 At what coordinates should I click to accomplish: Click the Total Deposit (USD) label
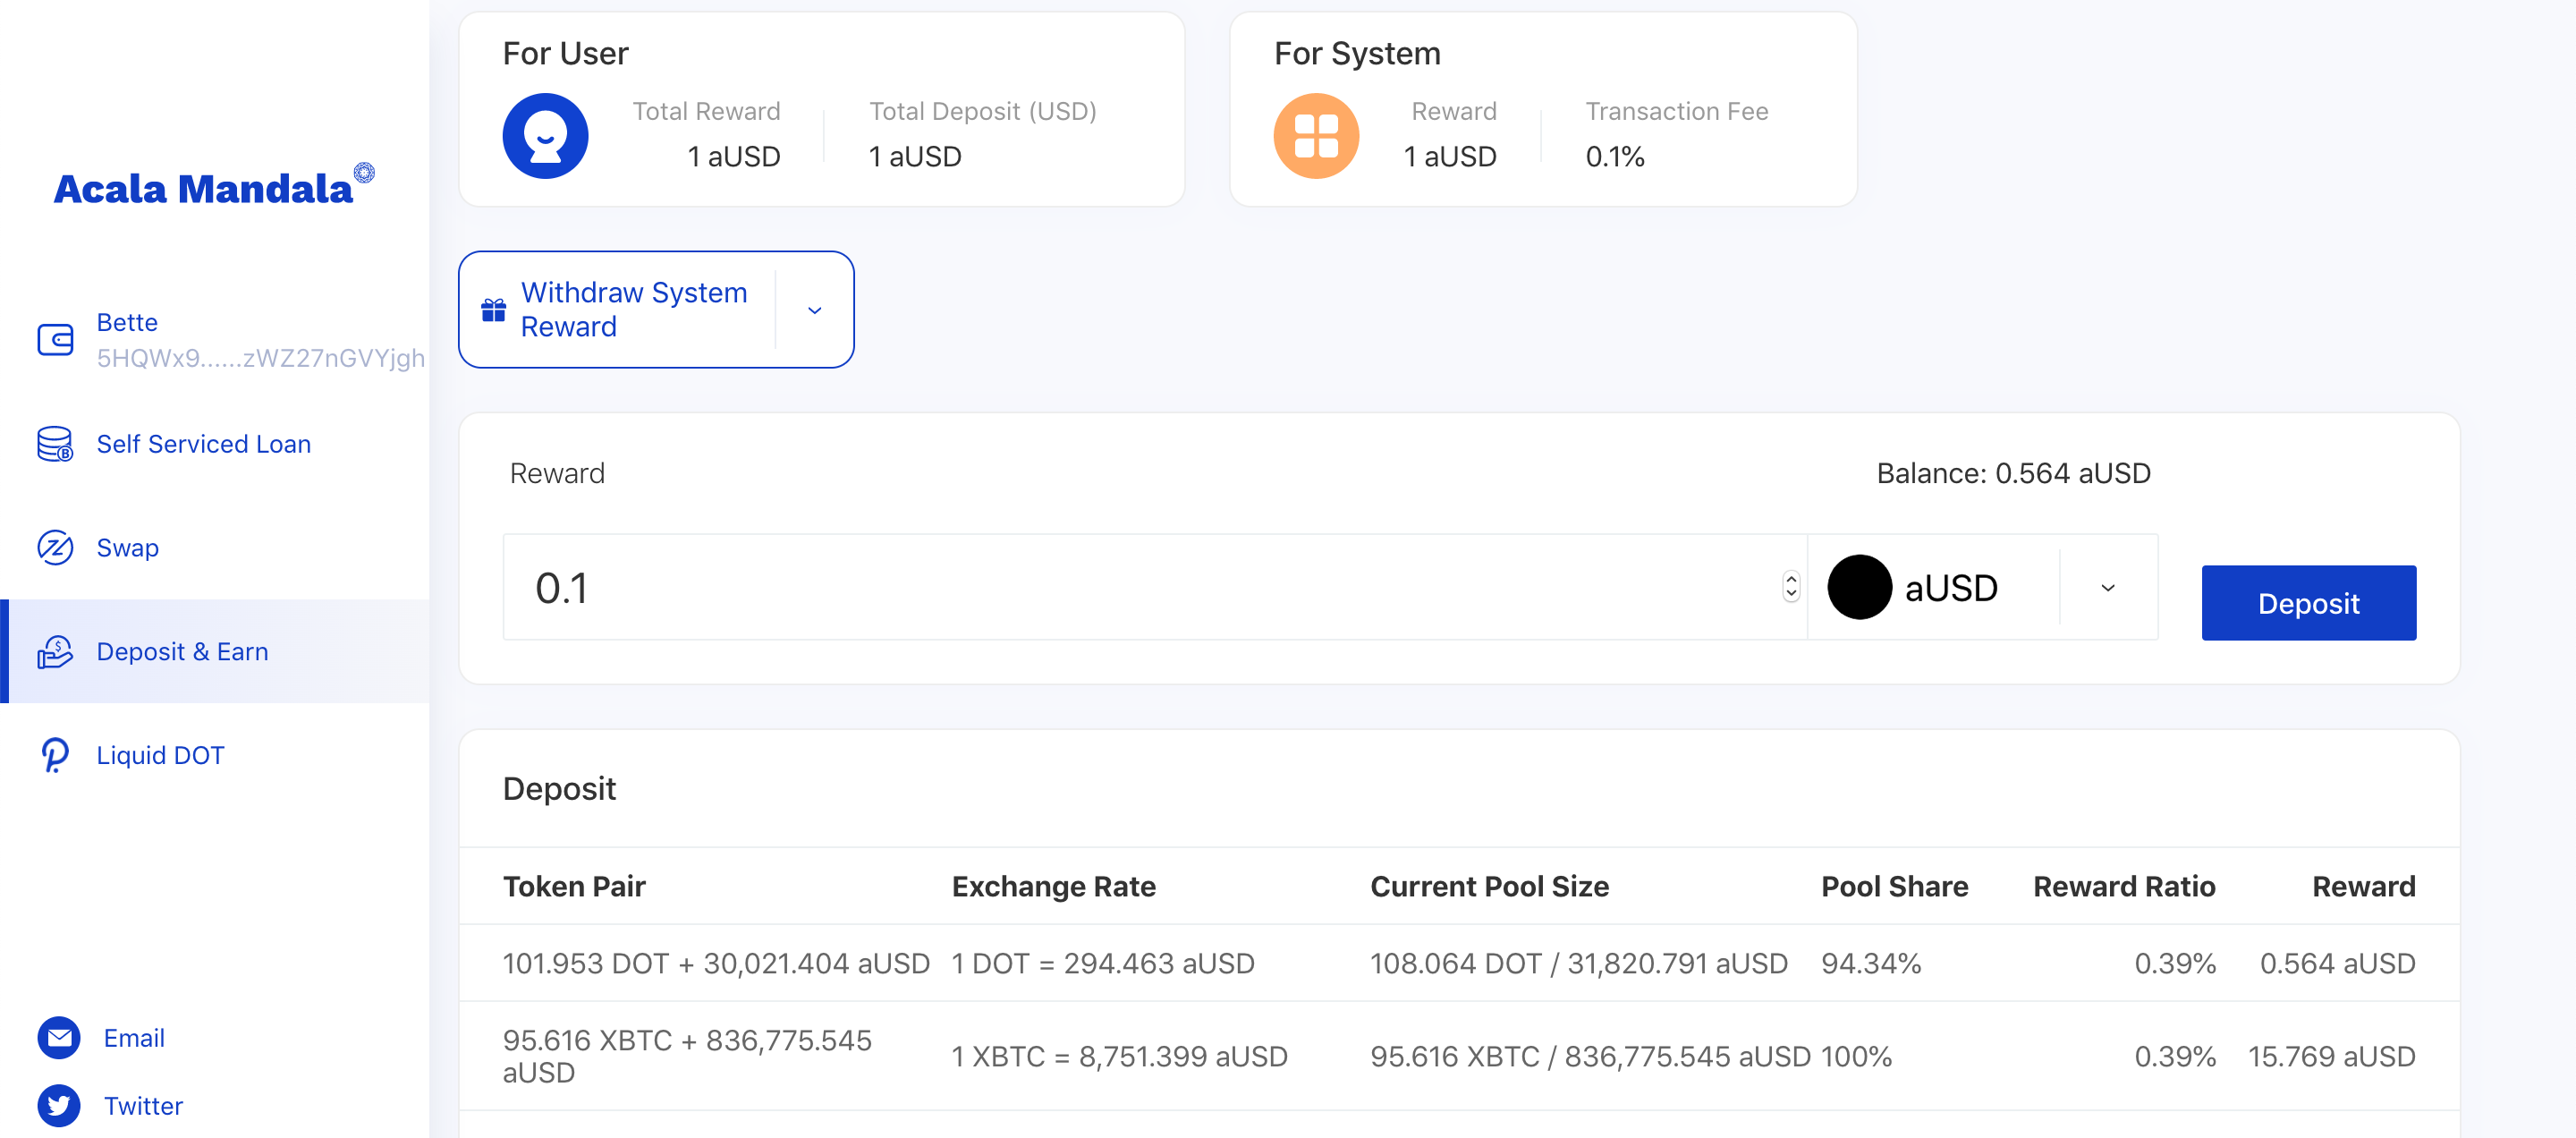tap(982, 111)
